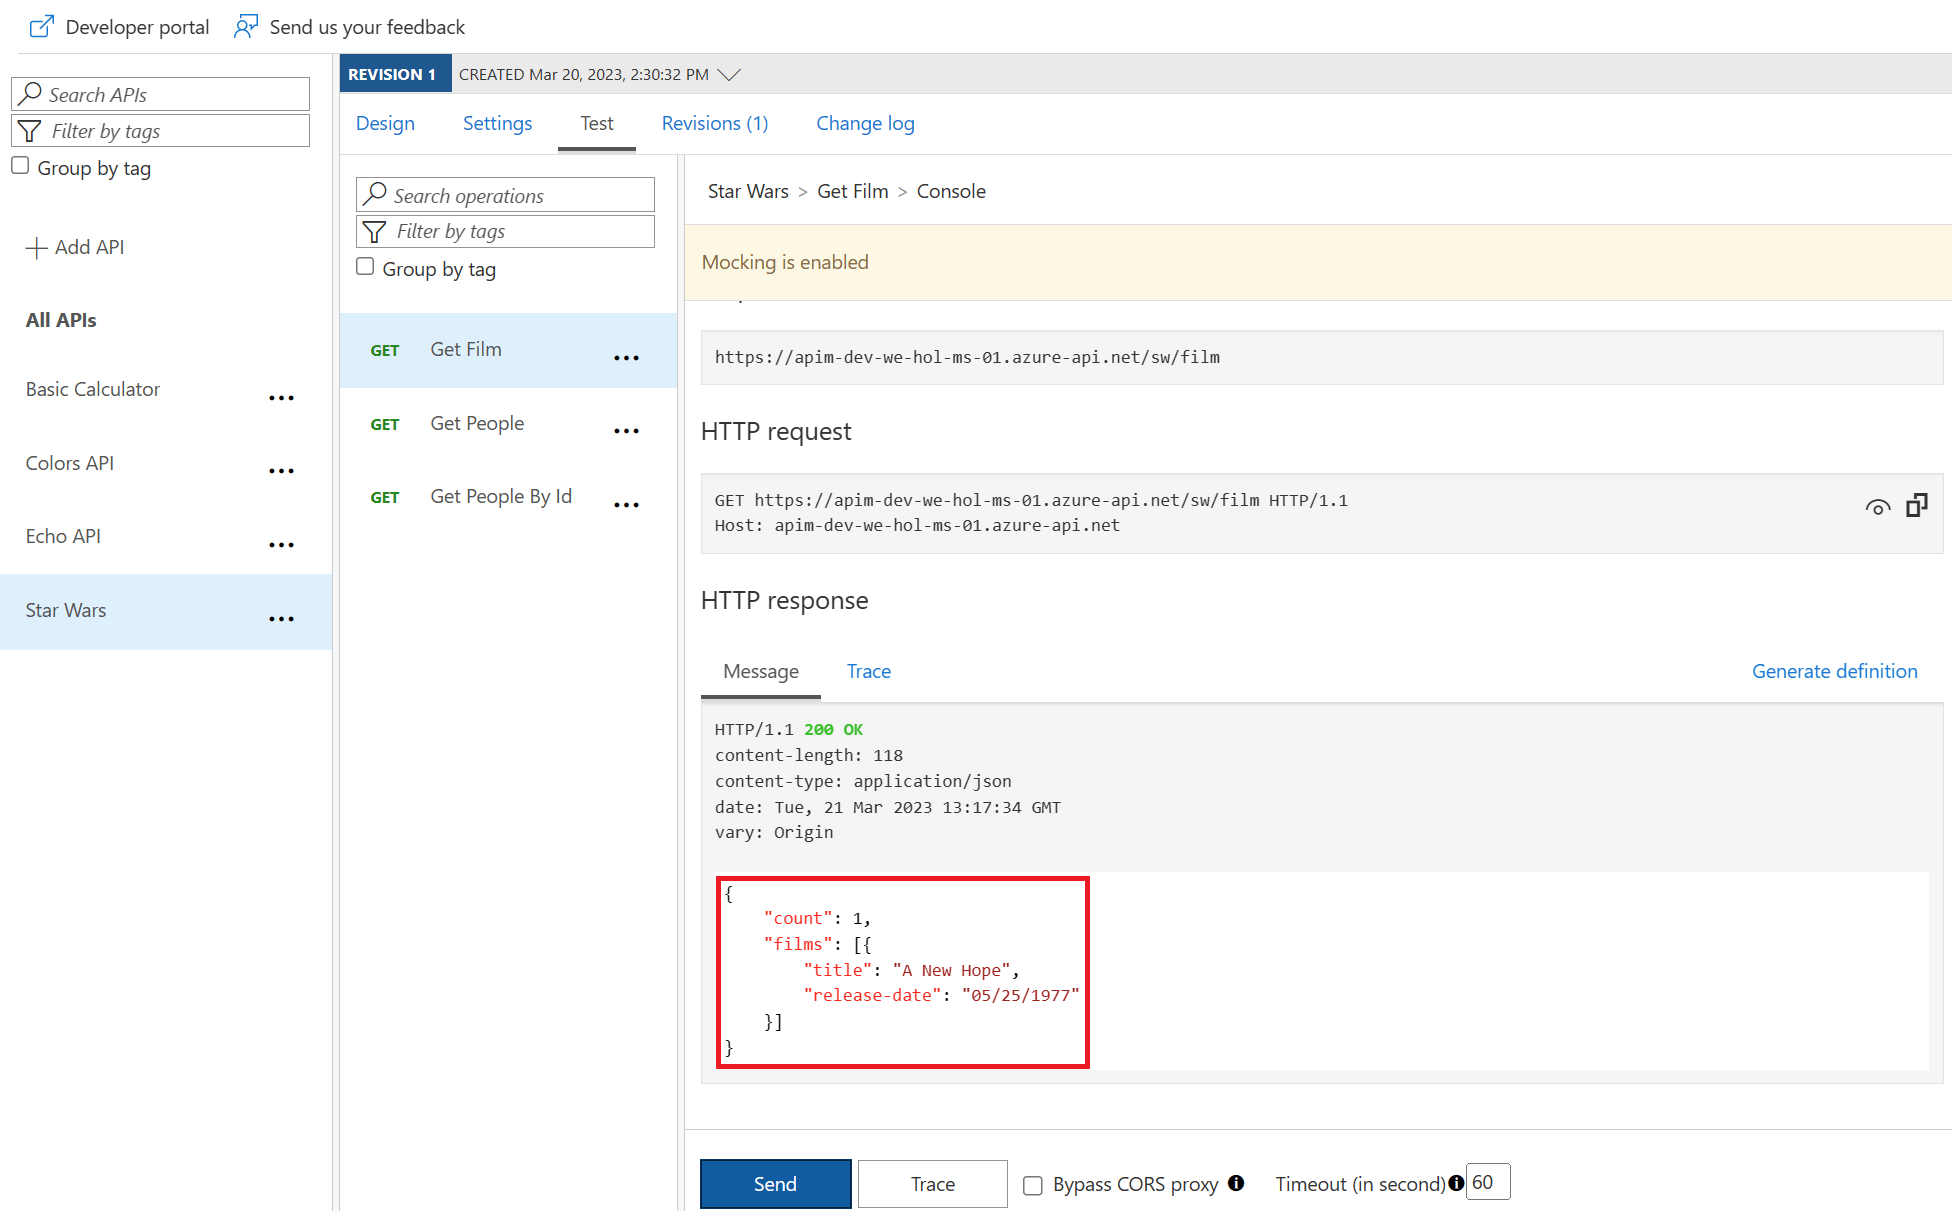Switch to the Trace tab under HTTP response
The image size is (1952, 1211).
click(x=867, y=671)
